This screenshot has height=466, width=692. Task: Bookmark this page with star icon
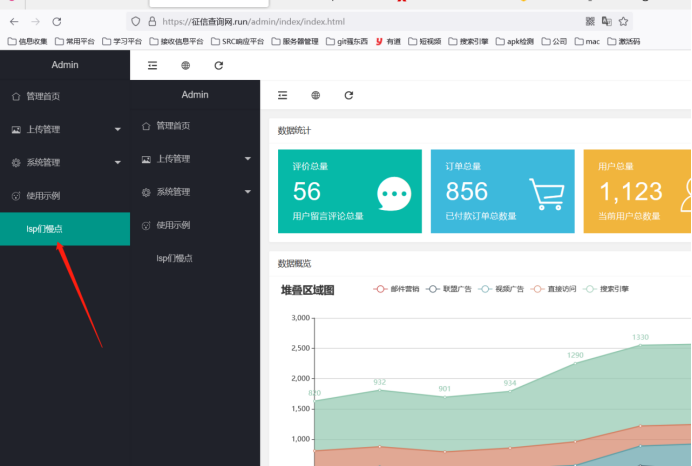click(x=623, y=21)
